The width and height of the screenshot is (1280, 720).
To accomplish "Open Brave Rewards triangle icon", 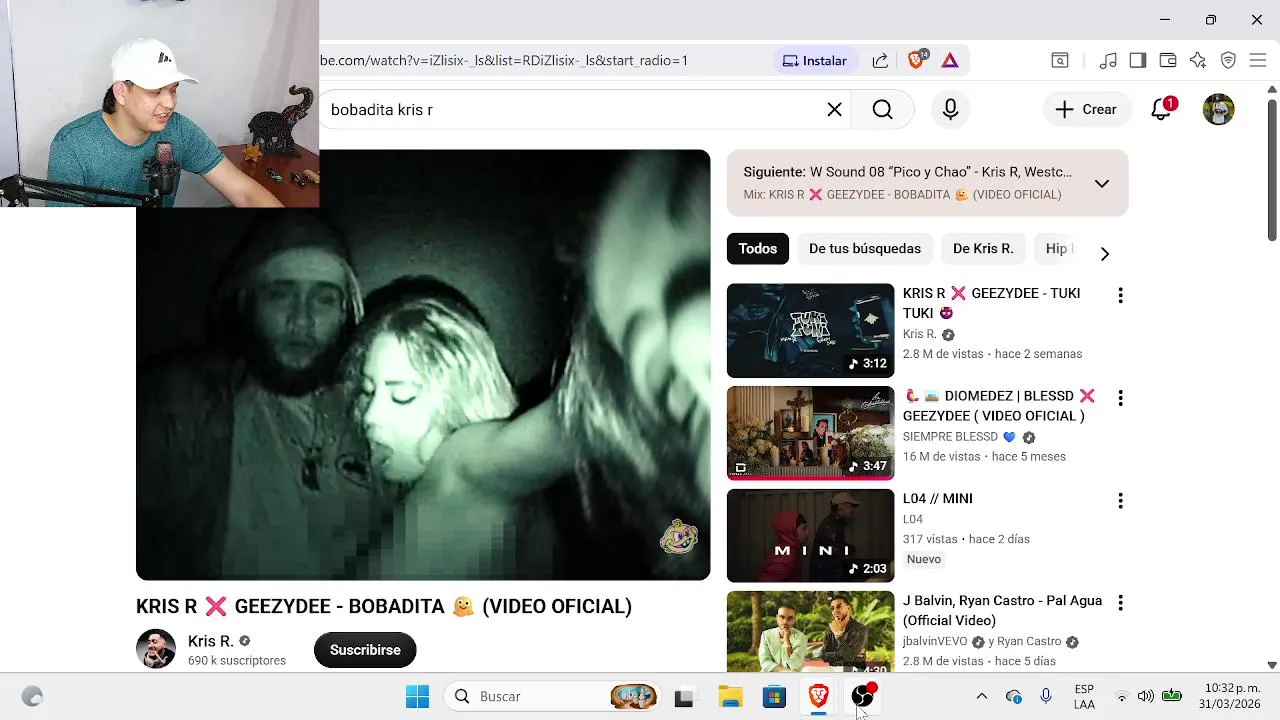I will tap(950, 60).
